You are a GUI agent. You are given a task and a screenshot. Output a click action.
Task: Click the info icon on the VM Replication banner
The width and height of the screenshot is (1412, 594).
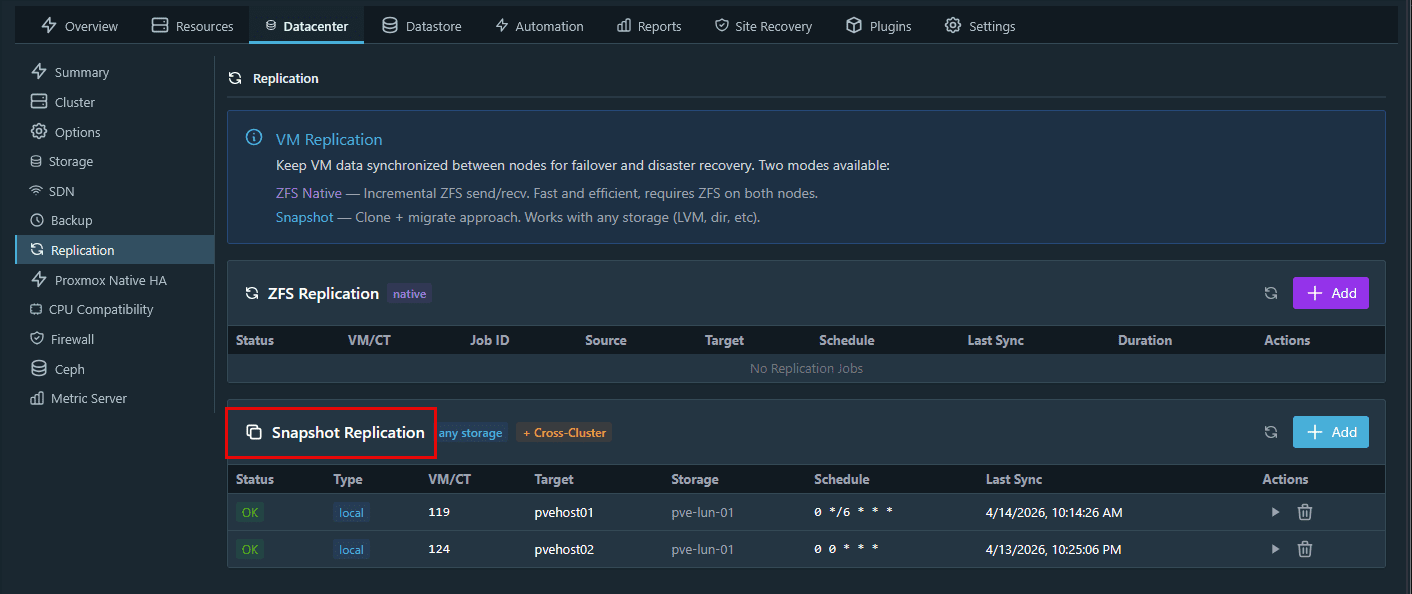pos(253,138)
